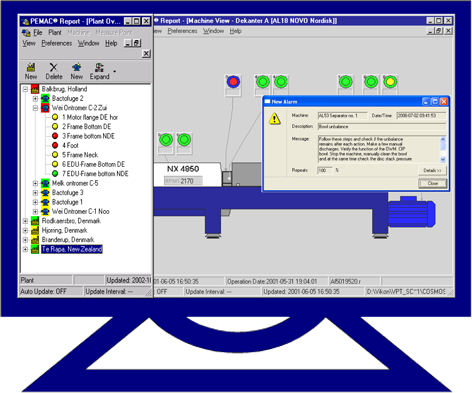Select the Bactofuge 2 machine icon
472x393 pixels.
(45, 98)
